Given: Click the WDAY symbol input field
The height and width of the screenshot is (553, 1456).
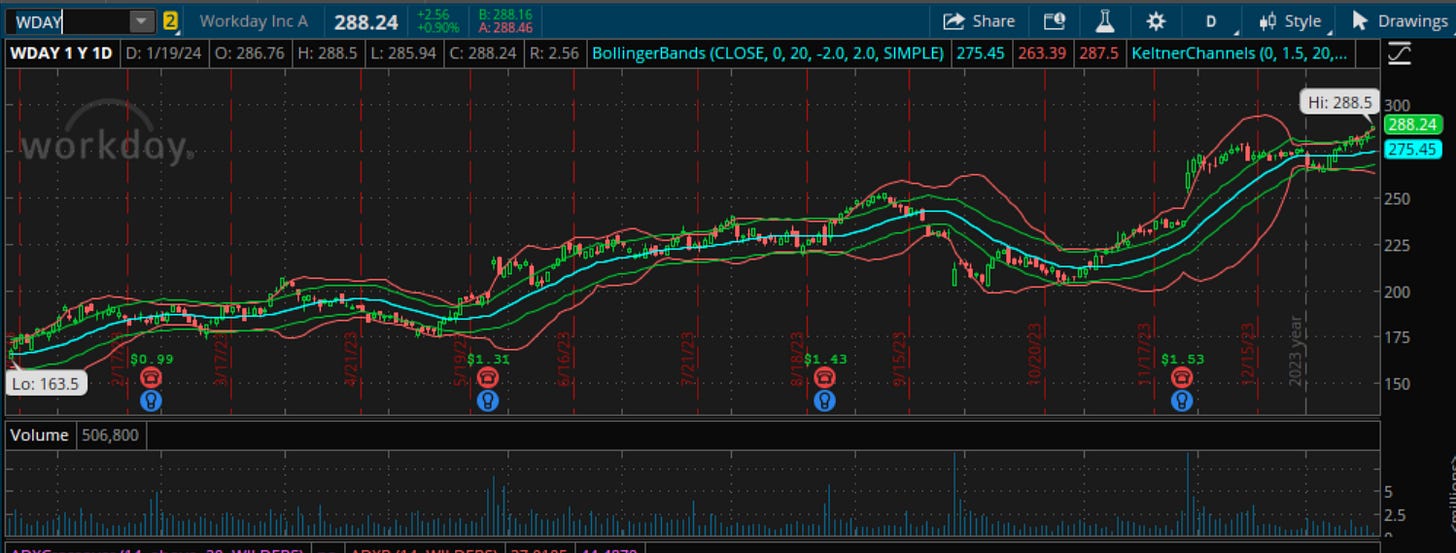Looking at the screenshot, I should coord(68,21).
